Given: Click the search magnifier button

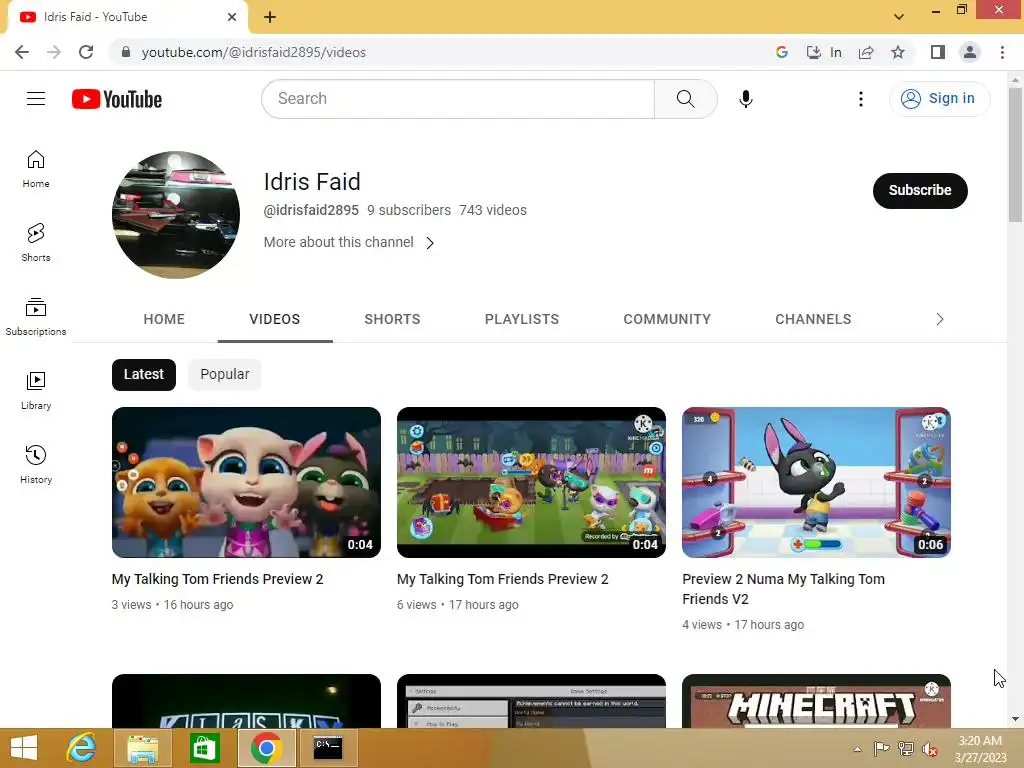Looking at the screenshot, I should point(685,99).
